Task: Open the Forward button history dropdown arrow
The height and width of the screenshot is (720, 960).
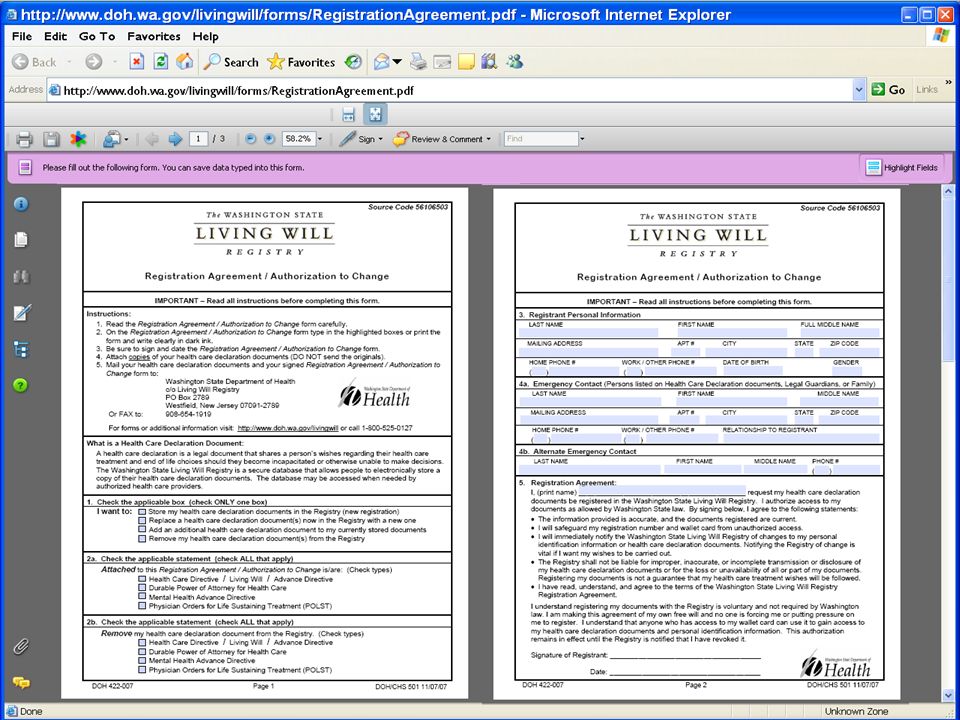Action: pyautogui.click(x=114, y=62)
